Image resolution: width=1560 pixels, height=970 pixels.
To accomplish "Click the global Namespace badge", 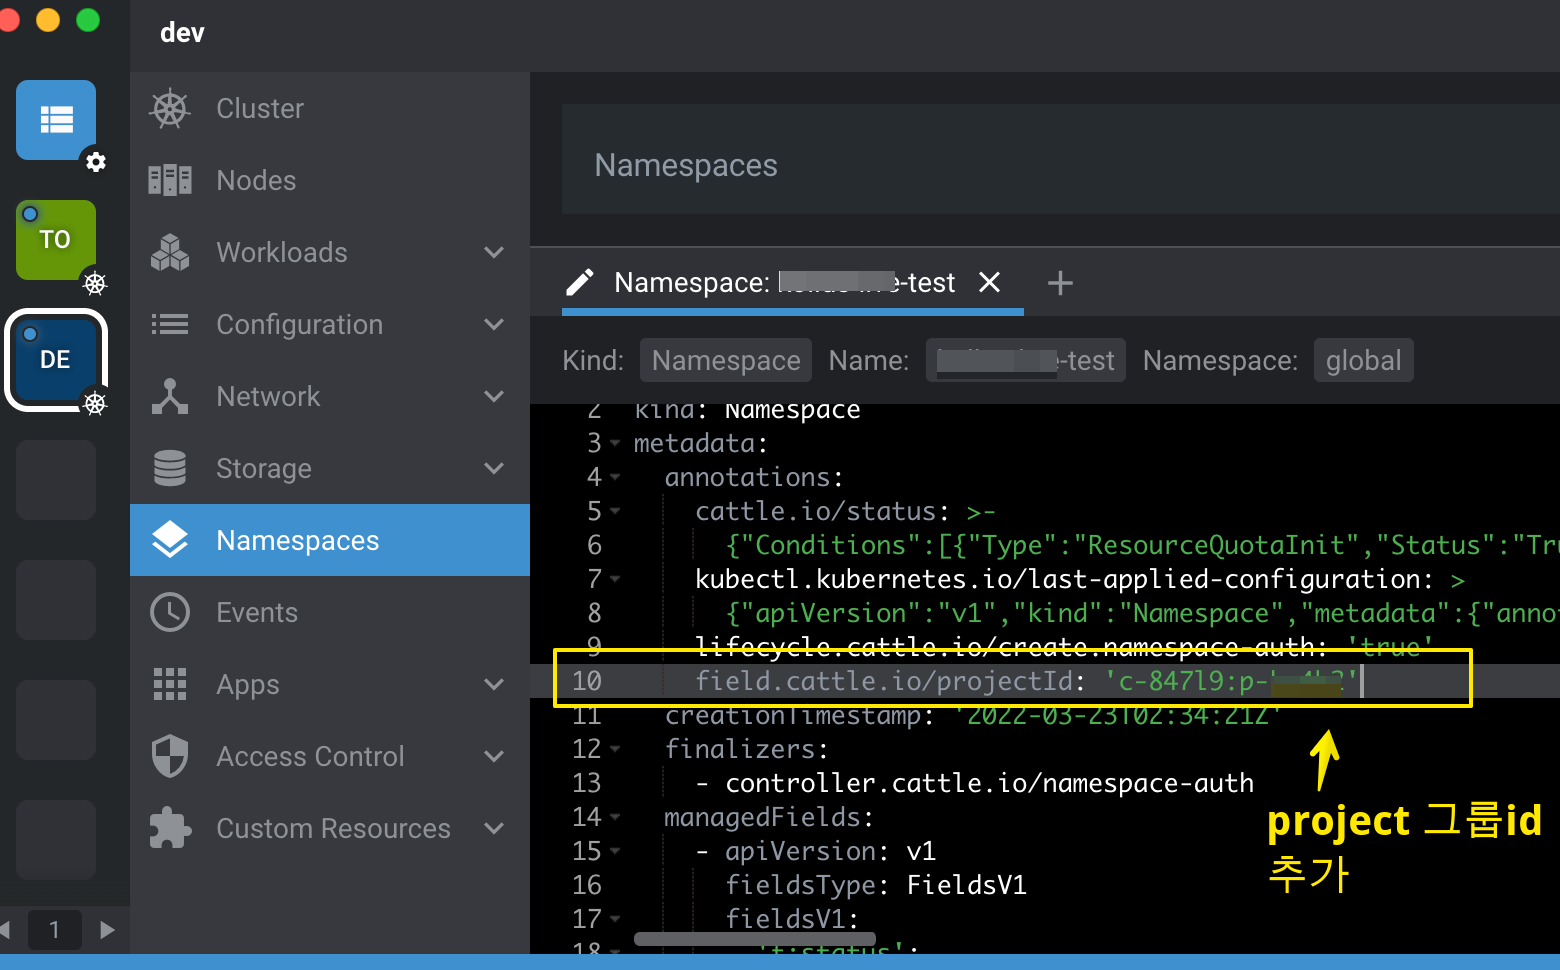I will (x=1363, y=360).
